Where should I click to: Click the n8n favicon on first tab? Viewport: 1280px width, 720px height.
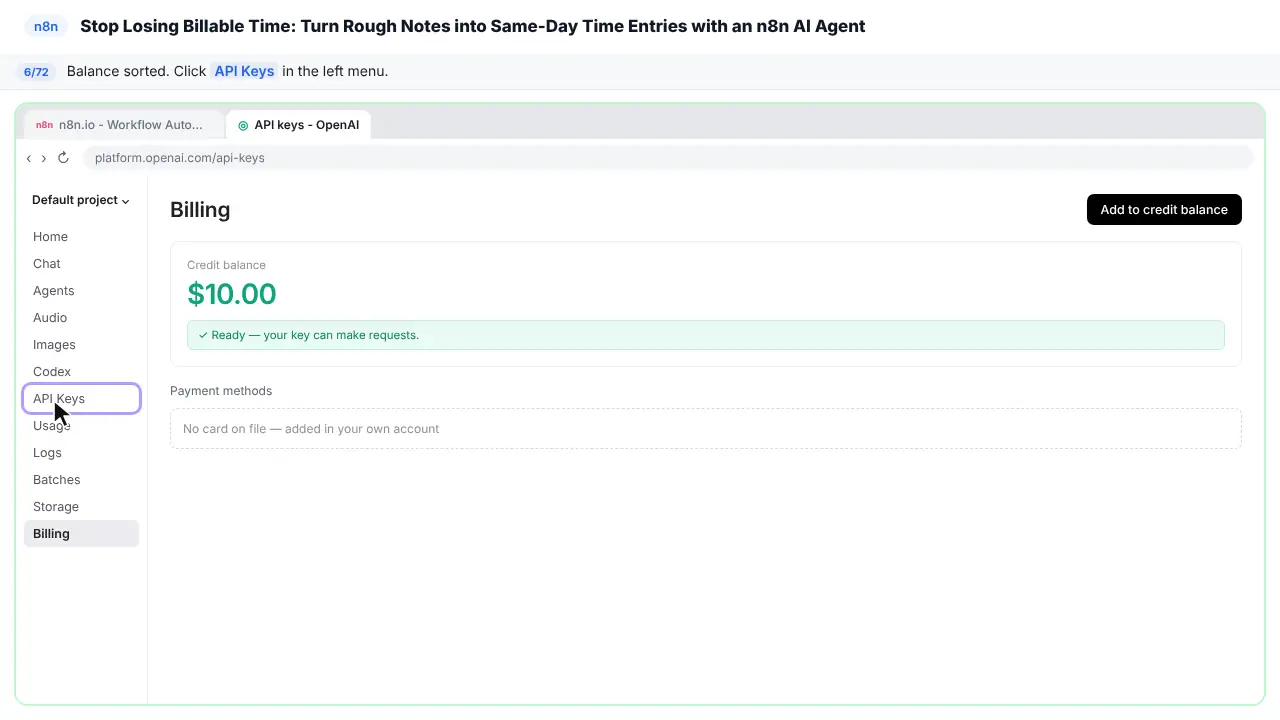pyautogui.click(x=44, y=125)
